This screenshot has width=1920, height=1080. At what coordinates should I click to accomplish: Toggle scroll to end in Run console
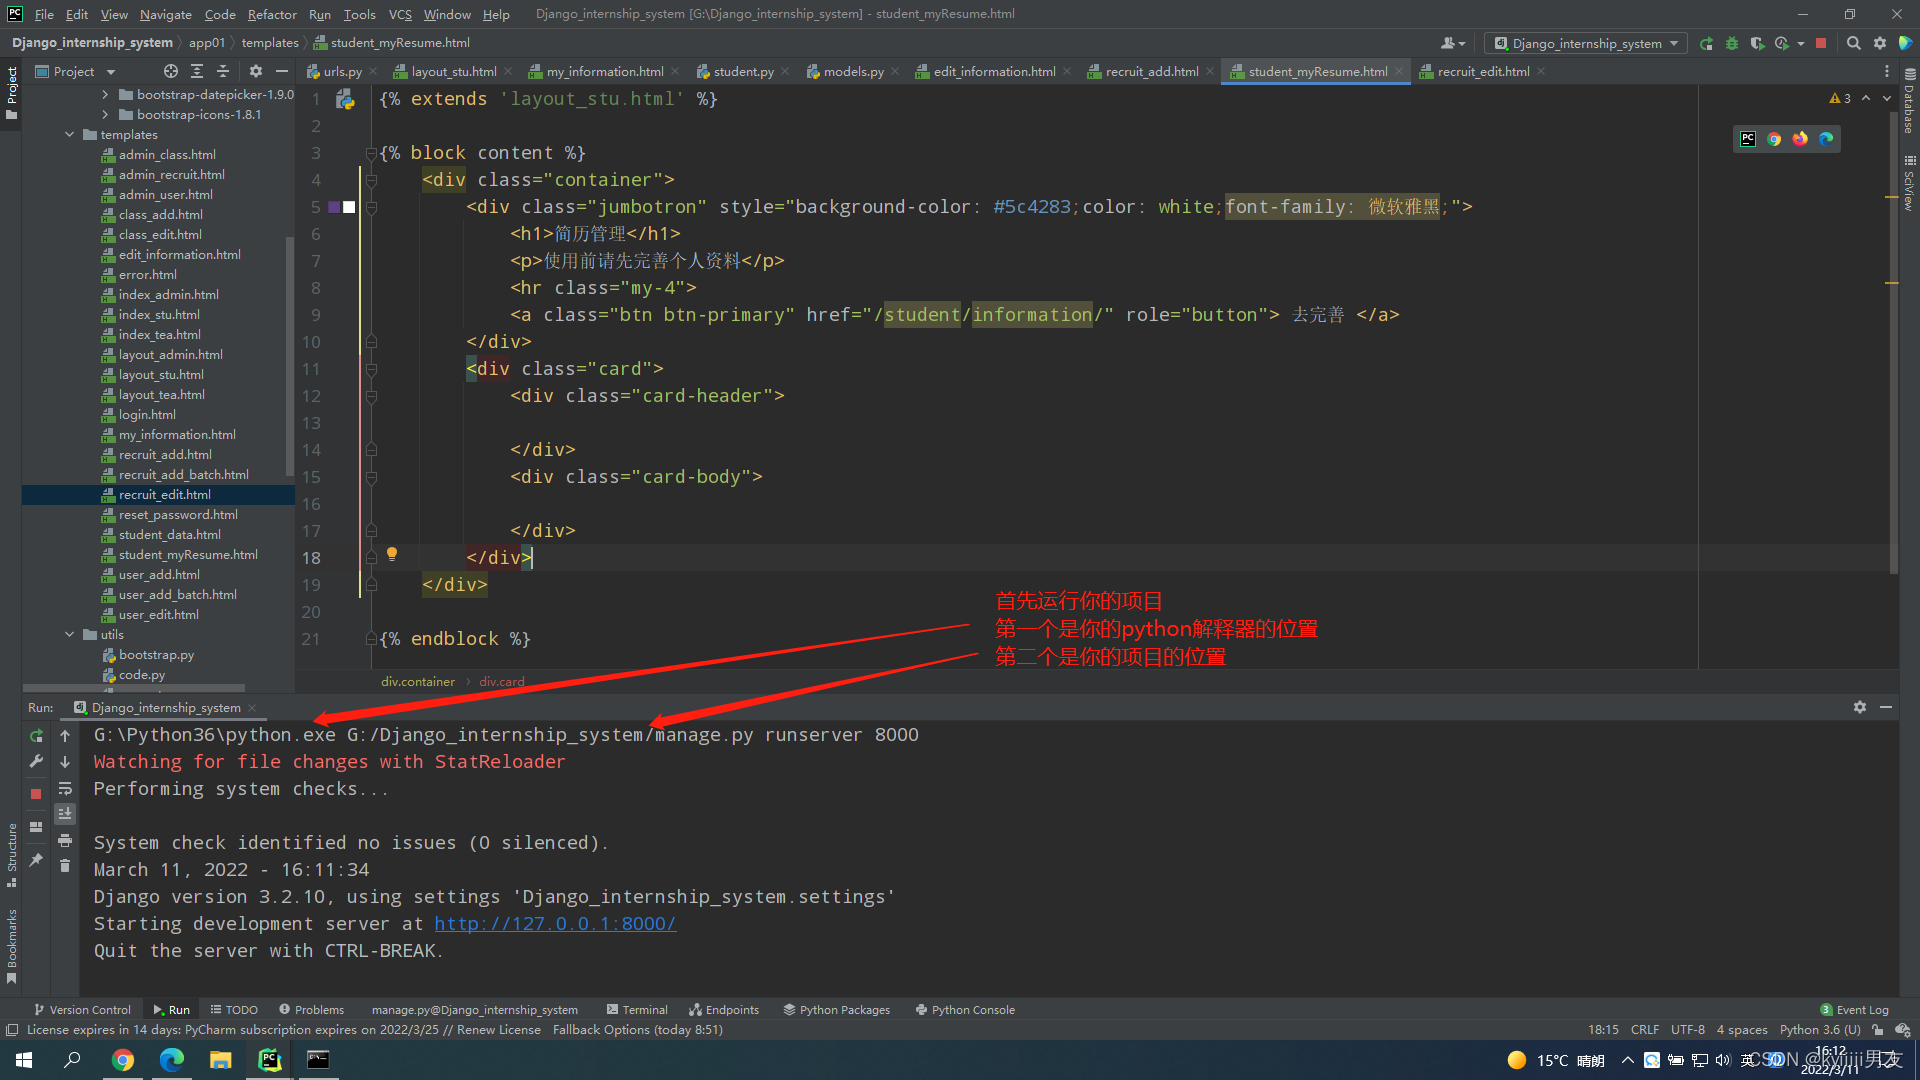click(65, 814)
